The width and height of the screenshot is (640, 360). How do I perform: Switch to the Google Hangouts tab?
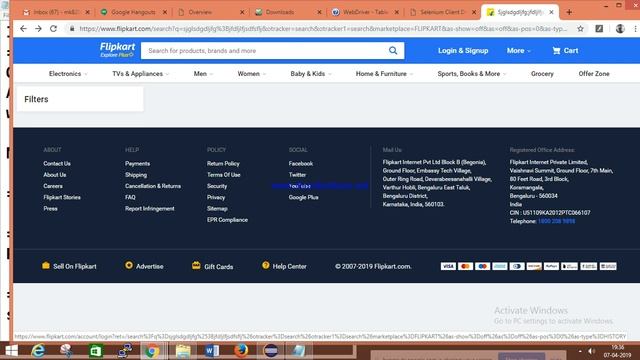[x=133, y=12]
